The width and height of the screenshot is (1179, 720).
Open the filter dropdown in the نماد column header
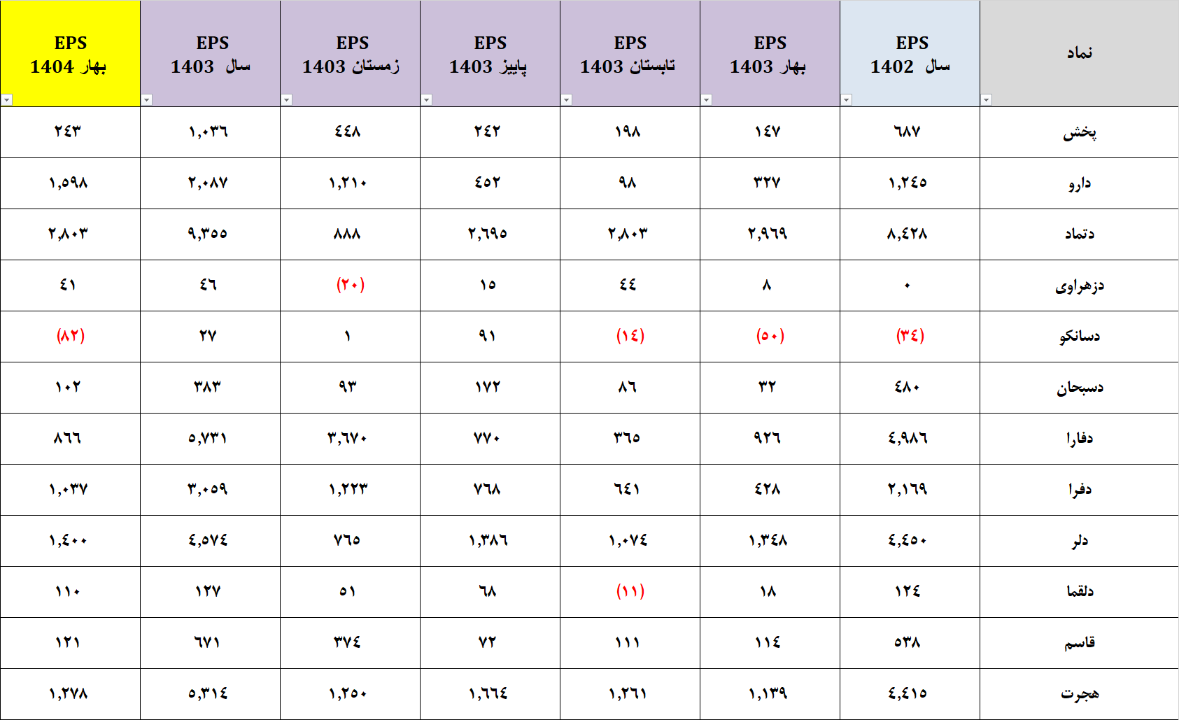tap(986, 100)
